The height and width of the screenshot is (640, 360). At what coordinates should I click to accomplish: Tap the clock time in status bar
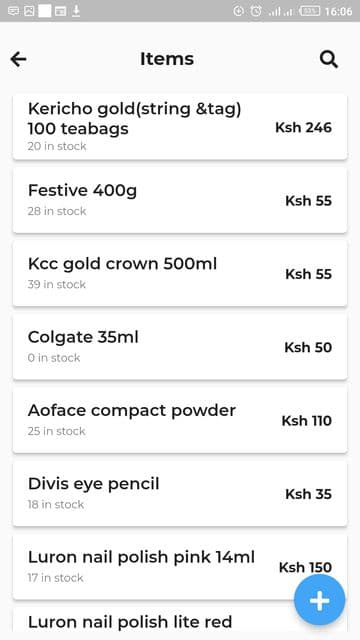338,11
